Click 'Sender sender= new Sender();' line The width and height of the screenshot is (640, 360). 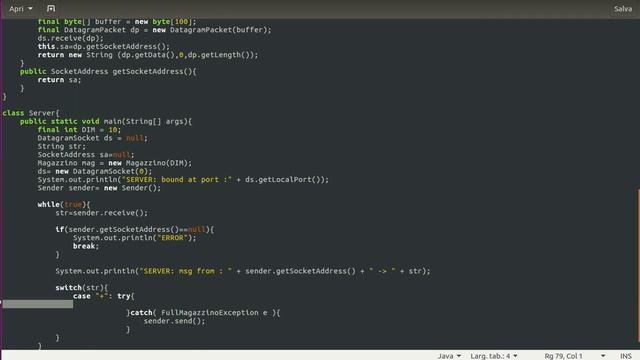99,188
